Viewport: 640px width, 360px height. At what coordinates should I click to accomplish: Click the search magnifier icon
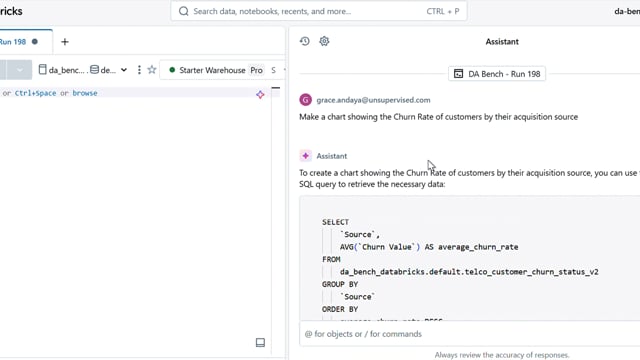(x=184, y=11)
